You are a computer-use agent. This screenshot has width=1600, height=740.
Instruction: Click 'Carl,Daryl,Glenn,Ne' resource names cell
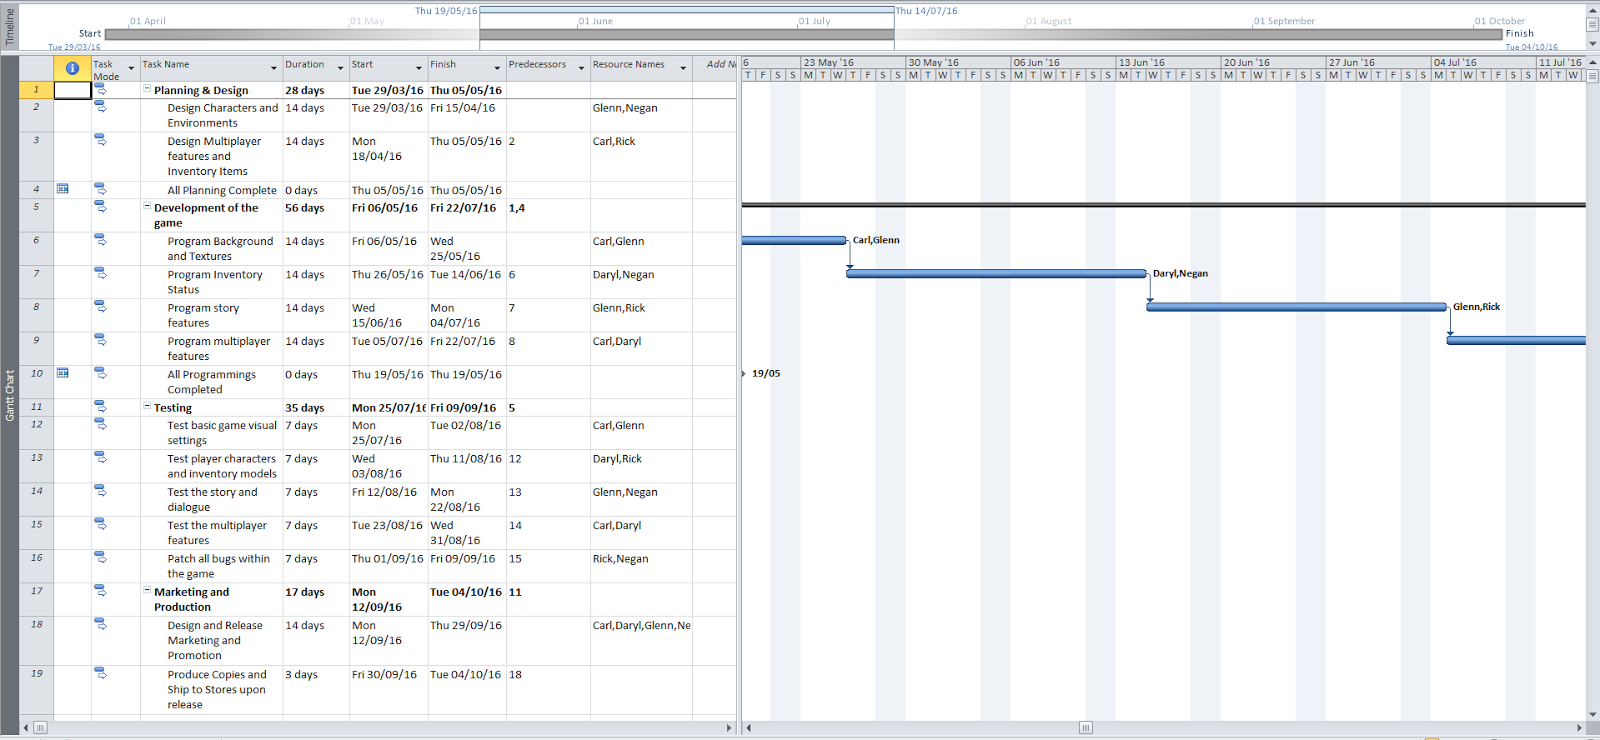click(x=641, y=641)
